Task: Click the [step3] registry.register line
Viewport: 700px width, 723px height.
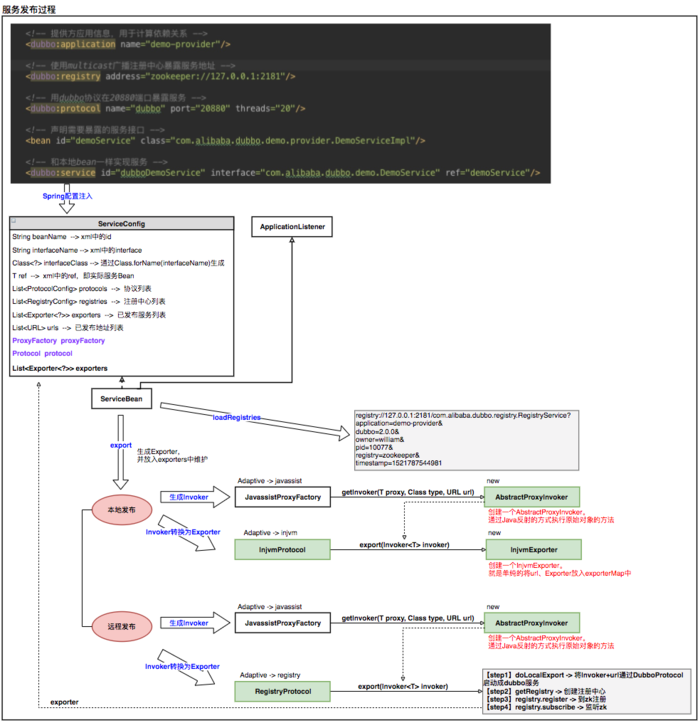Action: point(545,699)
